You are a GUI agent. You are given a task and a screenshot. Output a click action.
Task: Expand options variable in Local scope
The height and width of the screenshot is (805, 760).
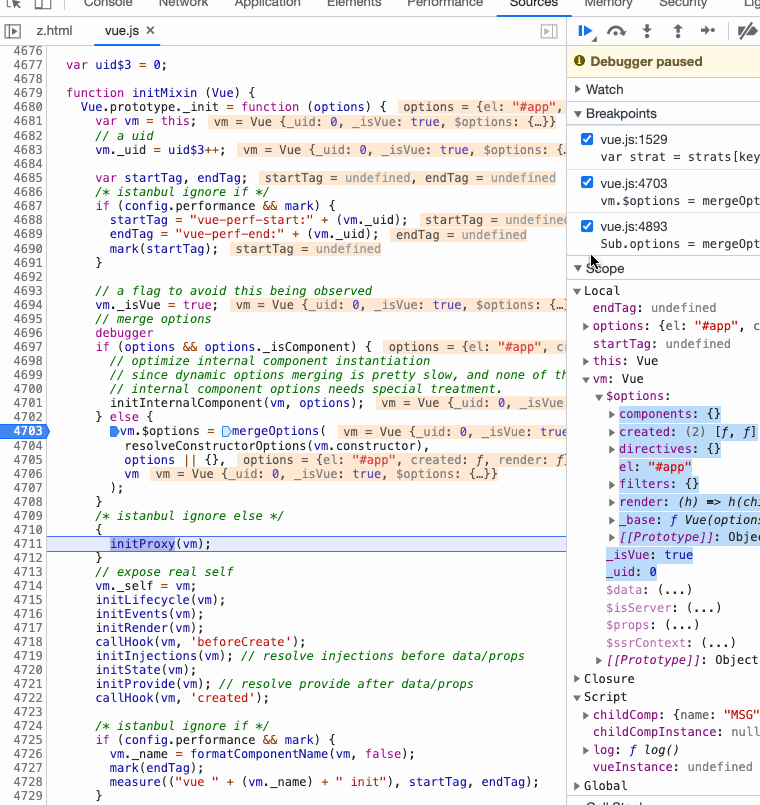coord(586,326)
